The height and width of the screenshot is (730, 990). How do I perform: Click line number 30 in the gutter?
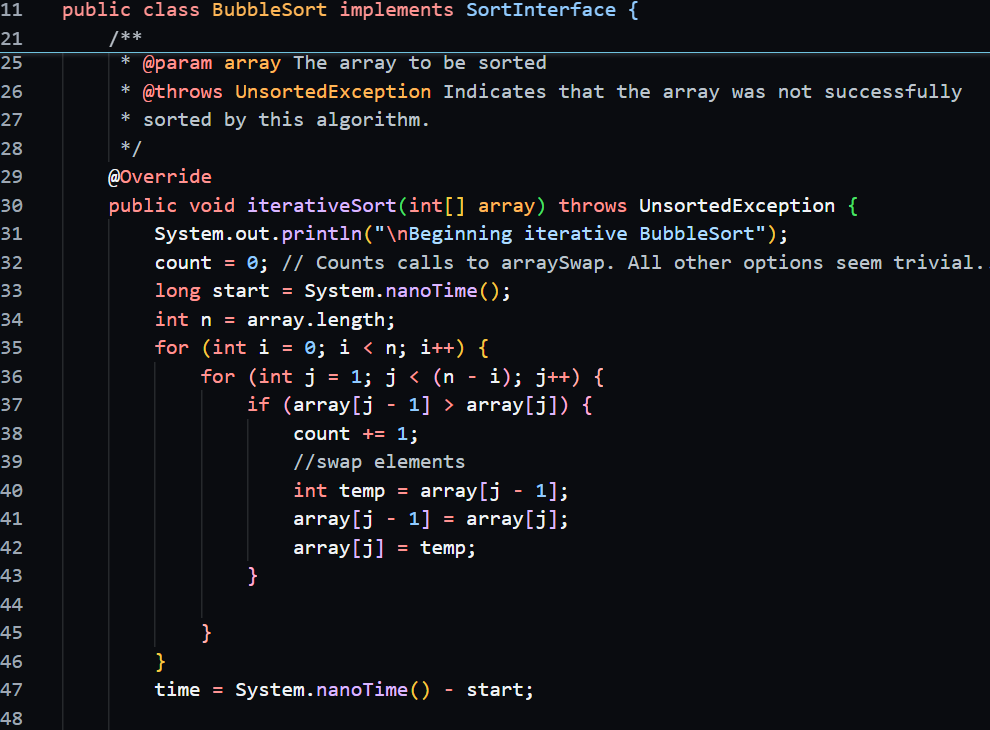click(x=12, y=206)
